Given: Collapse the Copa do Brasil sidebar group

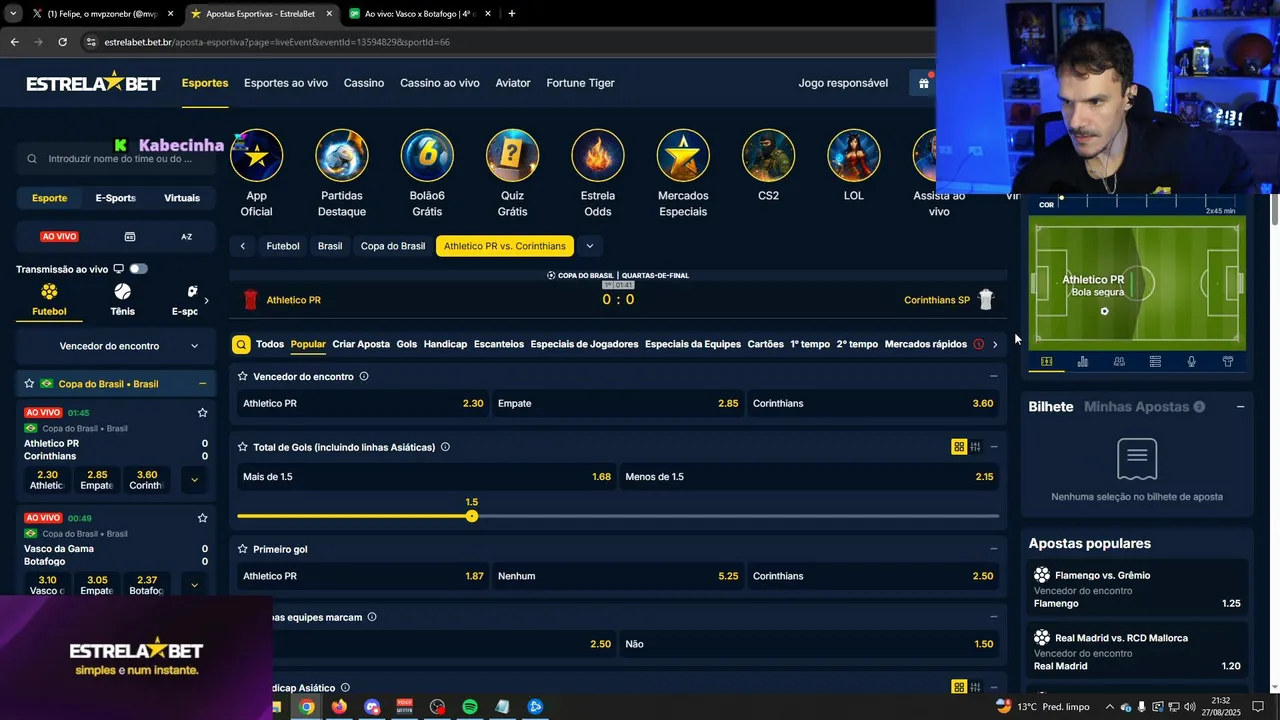Looking at the screenshot, I should (x=202, y=384).
